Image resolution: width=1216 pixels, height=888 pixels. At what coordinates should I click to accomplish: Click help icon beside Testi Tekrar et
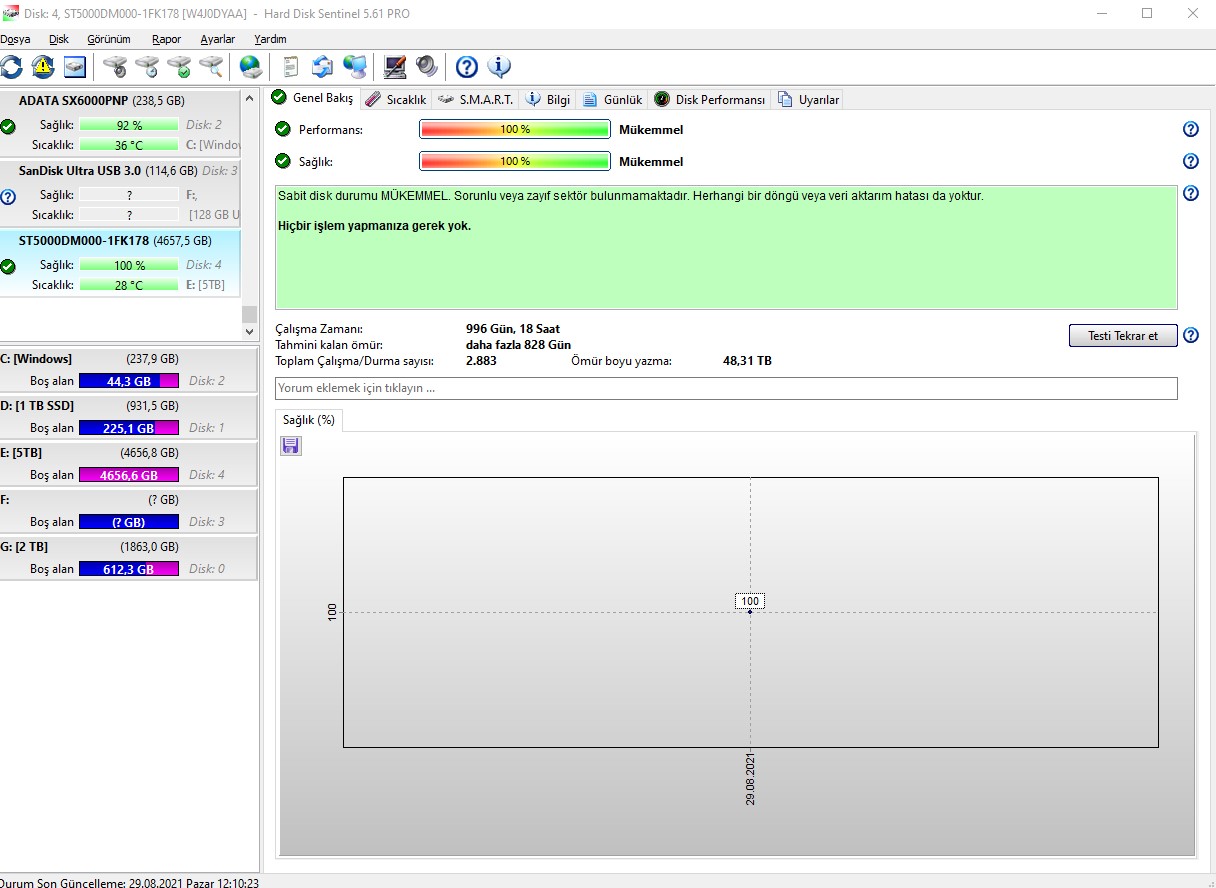[x=1190, y=336]
